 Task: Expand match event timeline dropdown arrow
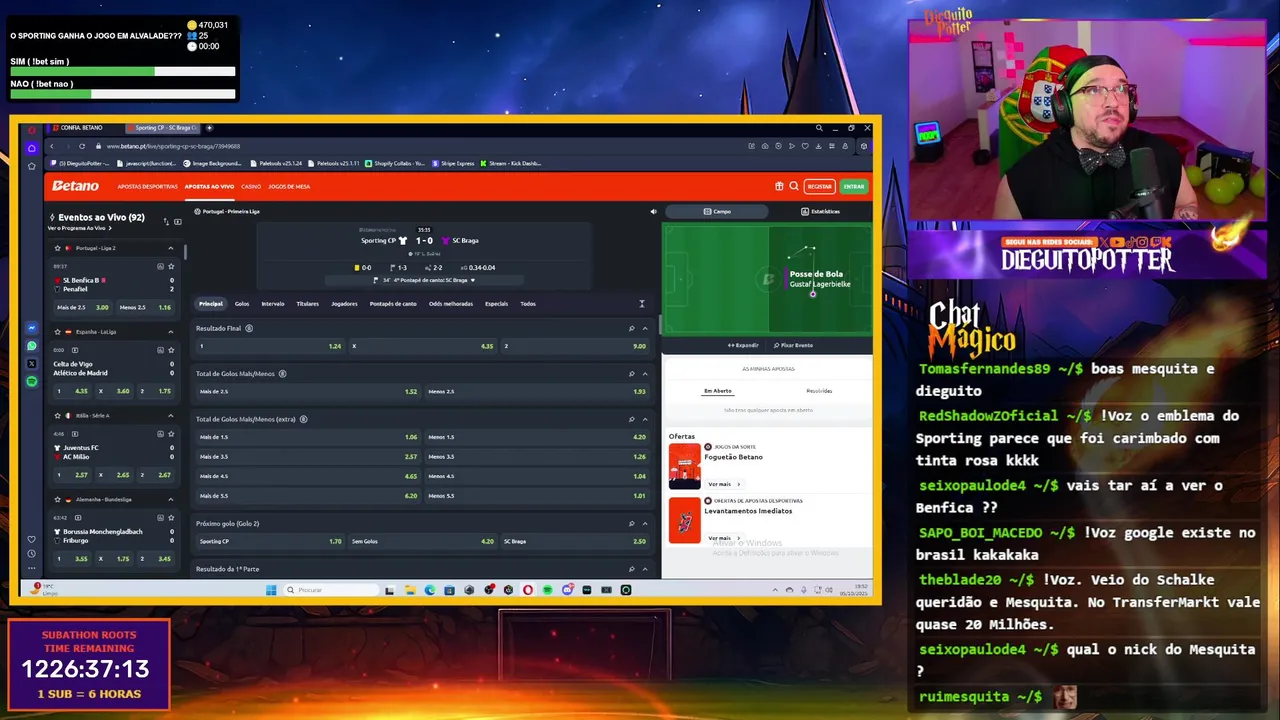pyautogui.click(x=472, y=280)
